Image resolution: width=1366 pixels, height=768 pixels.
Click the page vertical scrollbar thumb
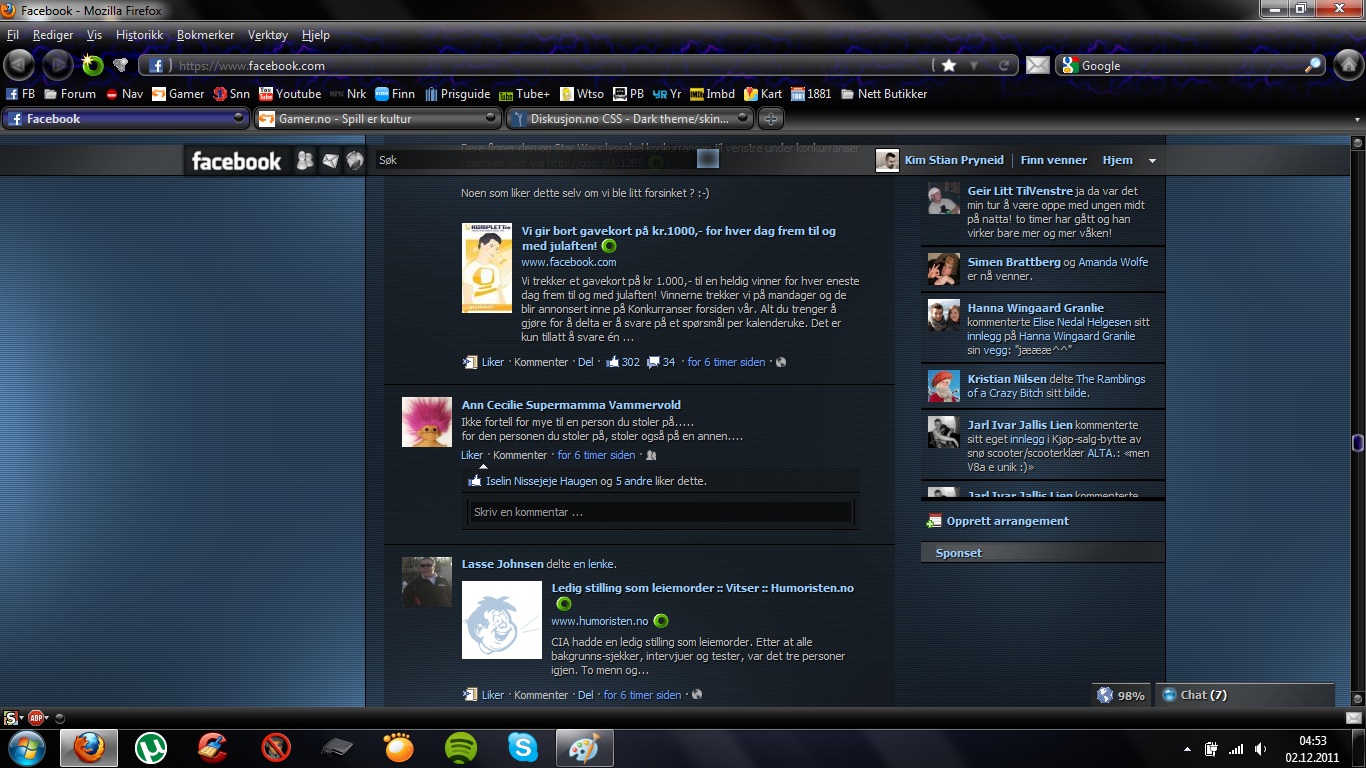[x=1357, y=442]
